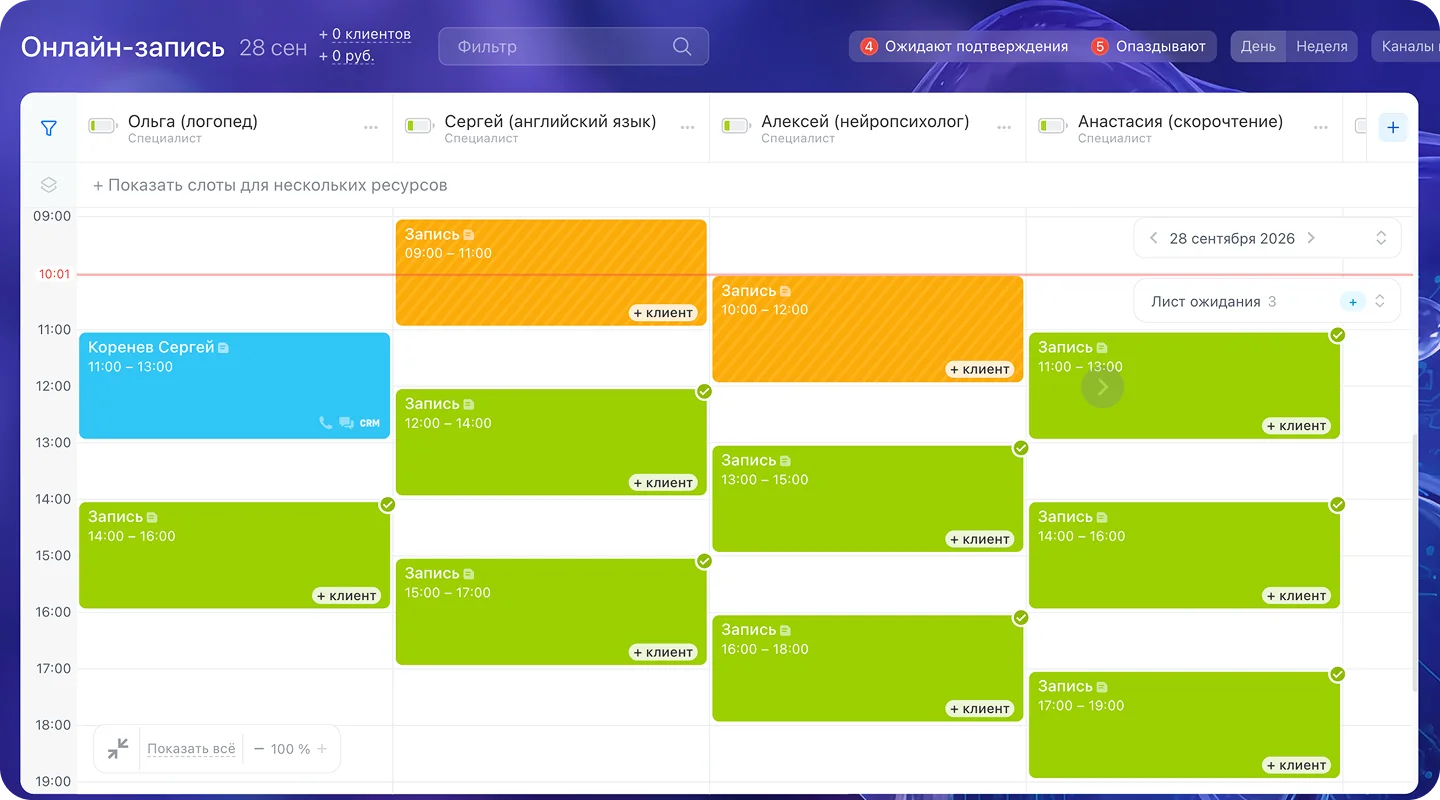
Task: Click the battery load icon for Ольга (логопед)
Action: pos(103,126)
